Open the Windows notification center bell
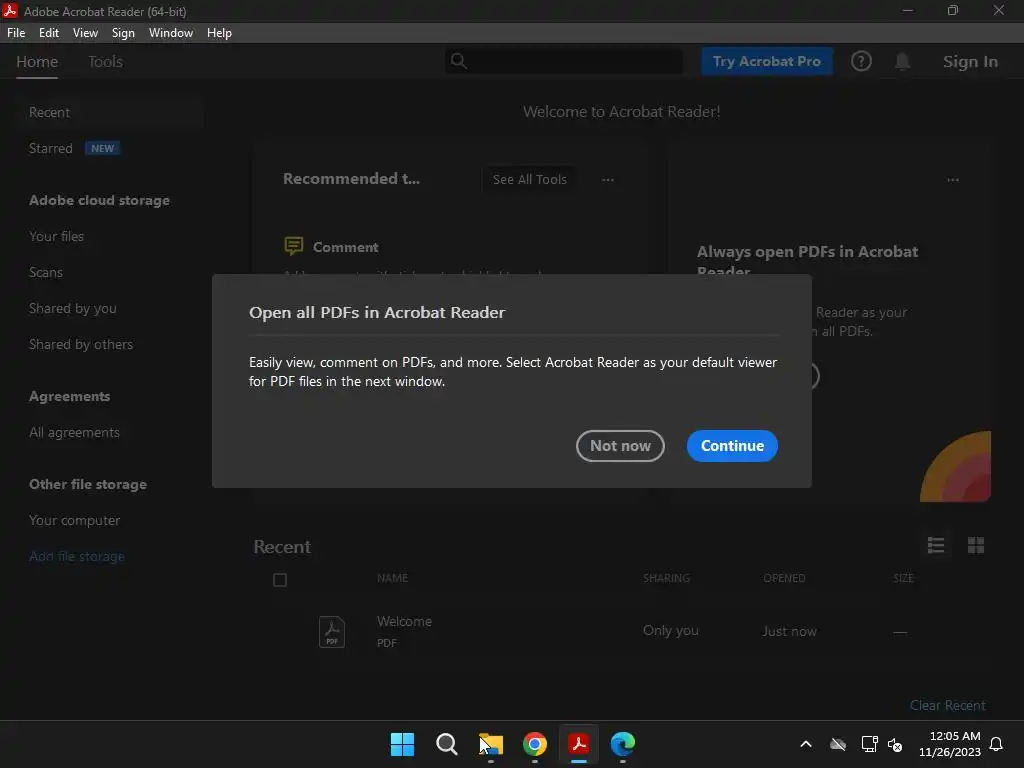Screen dimensions: 1024x768 click(997, 744)
